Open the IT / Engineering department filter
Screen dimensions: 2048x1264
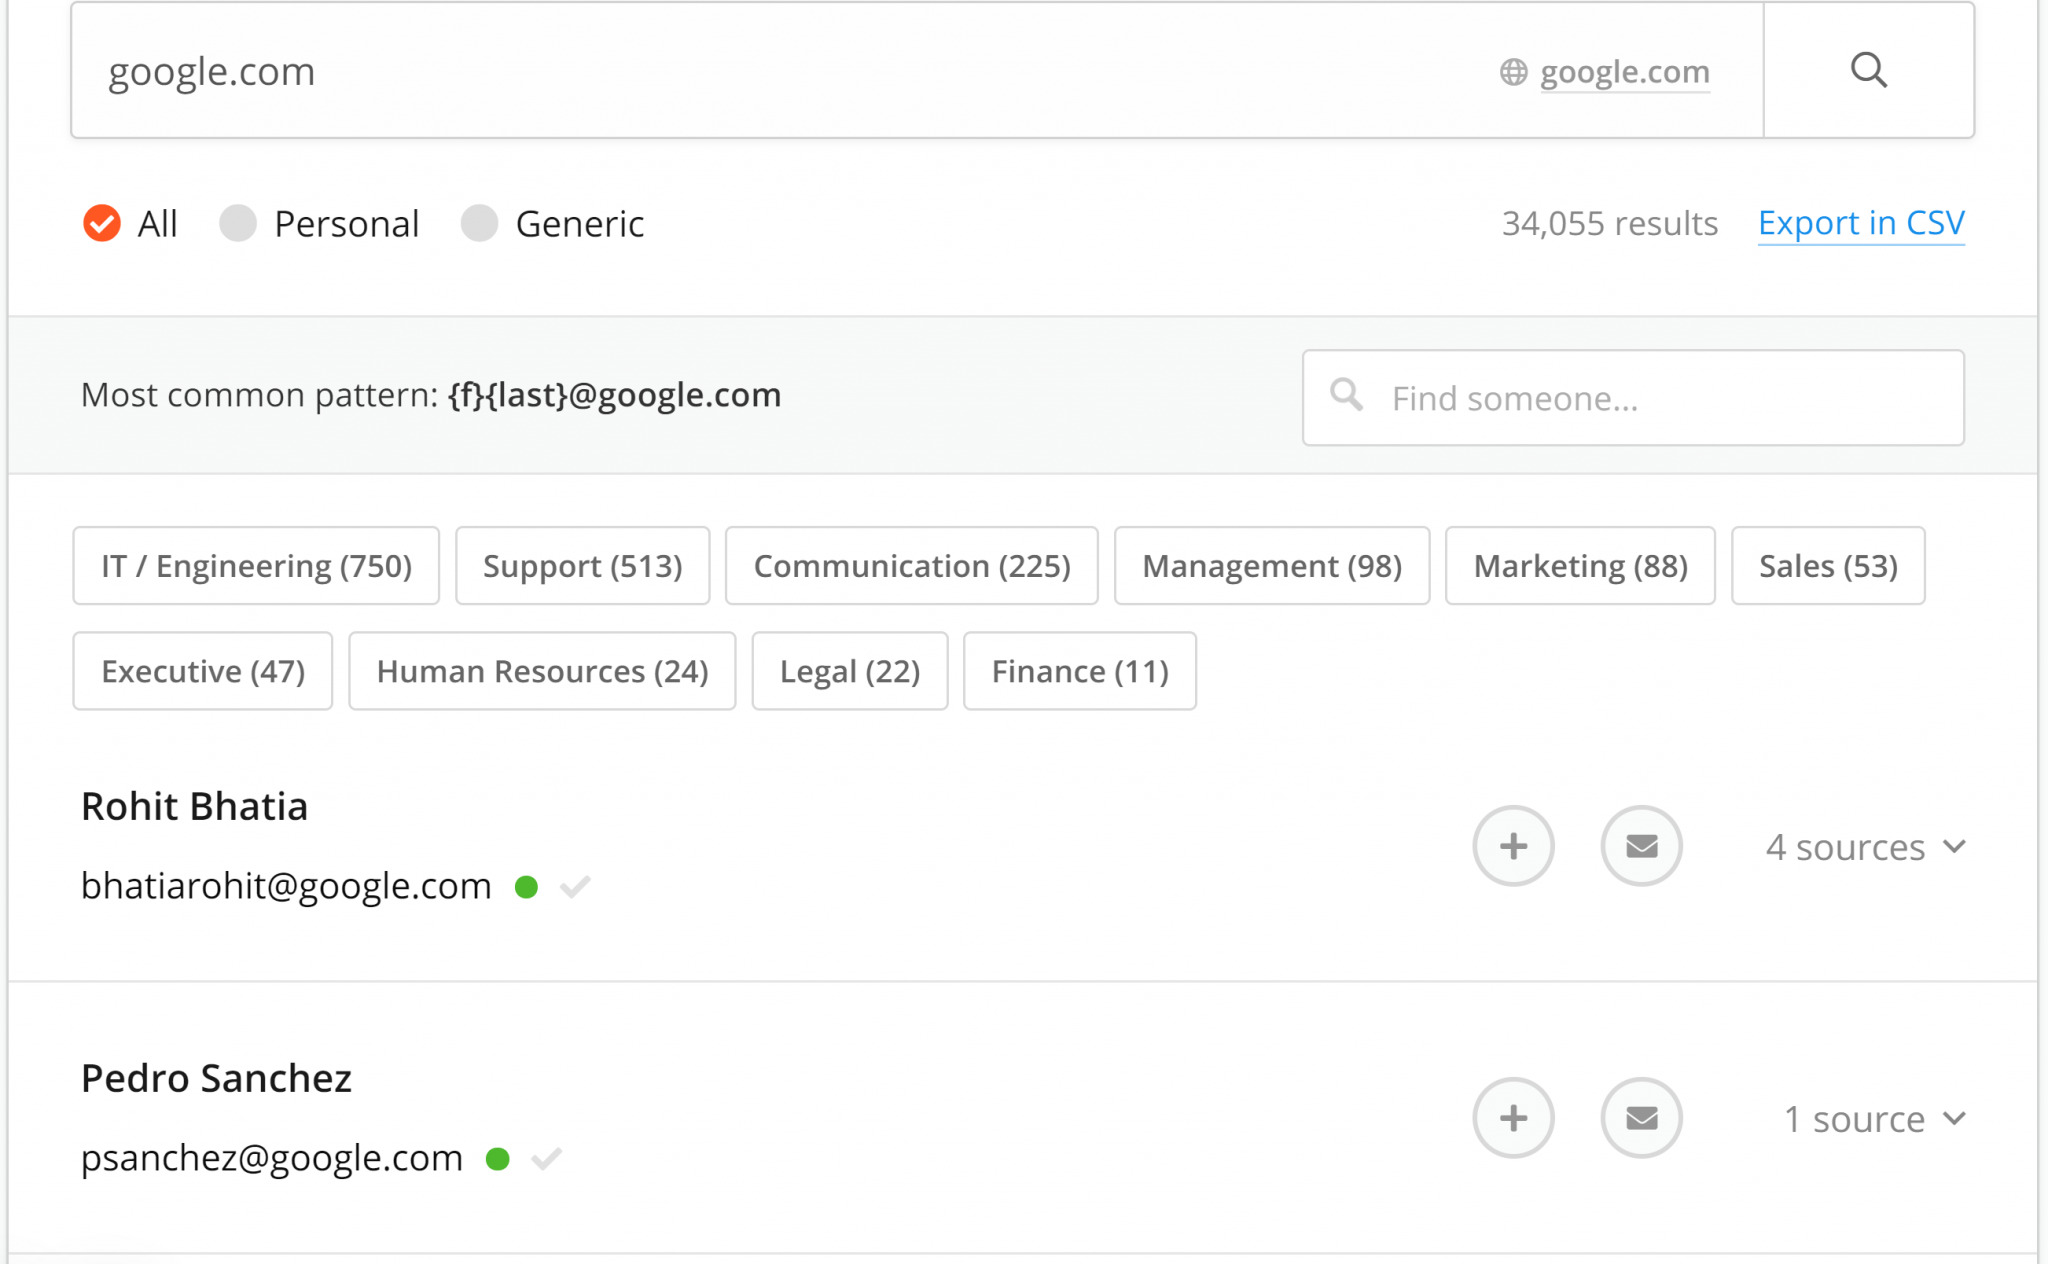click(255, 565)
